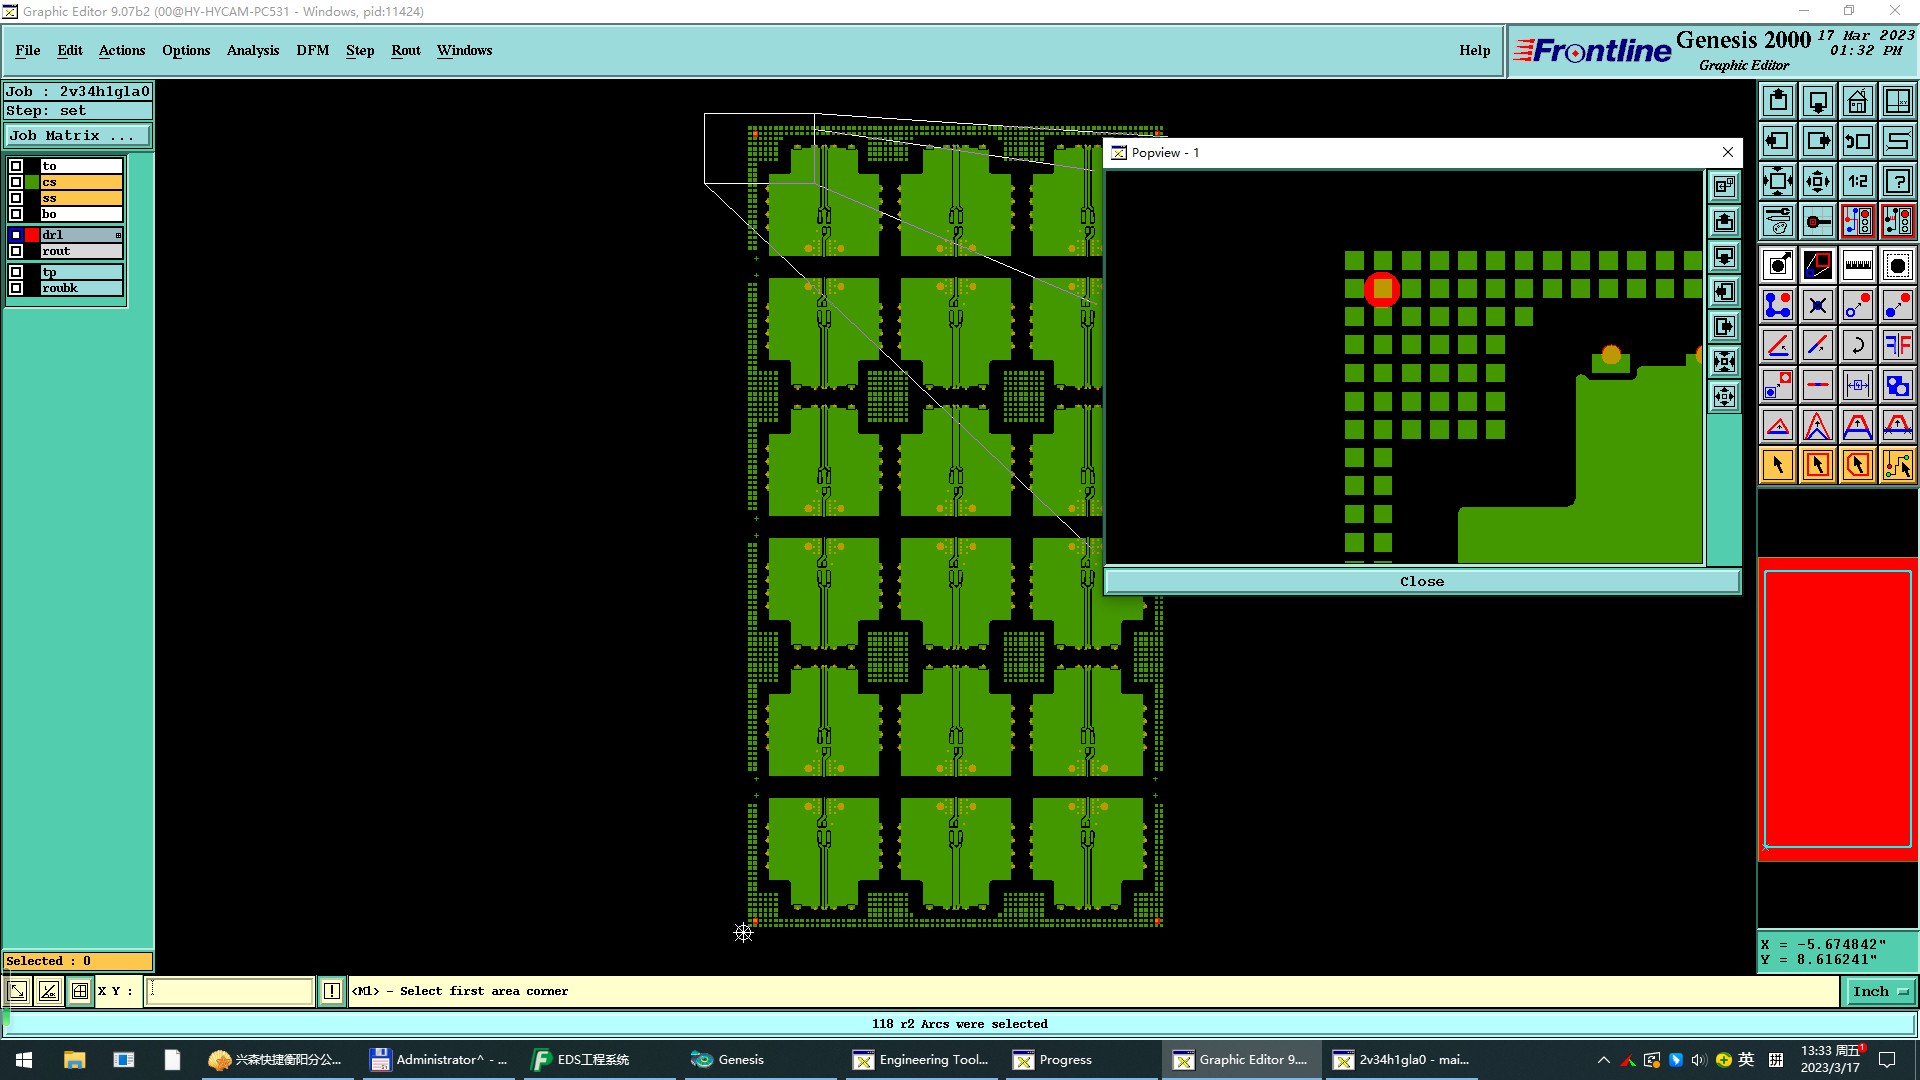The image size is (1920, 1080).
Task: Click the red drl layer color swatch
Action: coord(32,235)
